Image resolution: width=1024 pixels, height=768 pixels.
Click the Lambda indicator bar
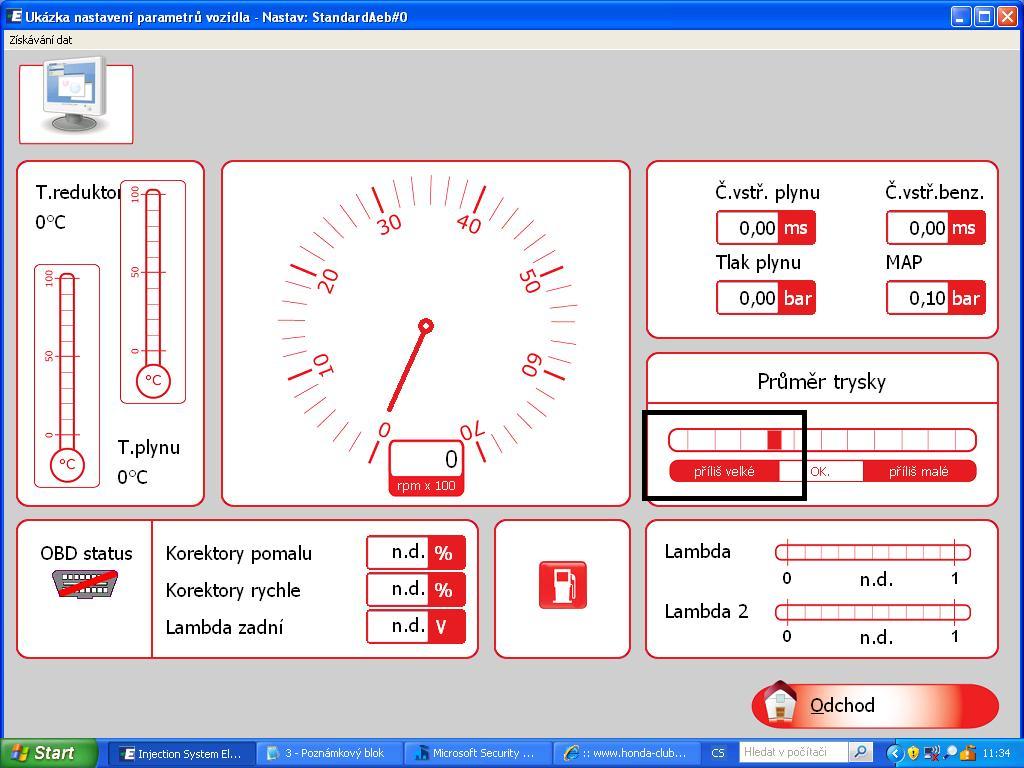pyautogui.click(x=872, y=552)
